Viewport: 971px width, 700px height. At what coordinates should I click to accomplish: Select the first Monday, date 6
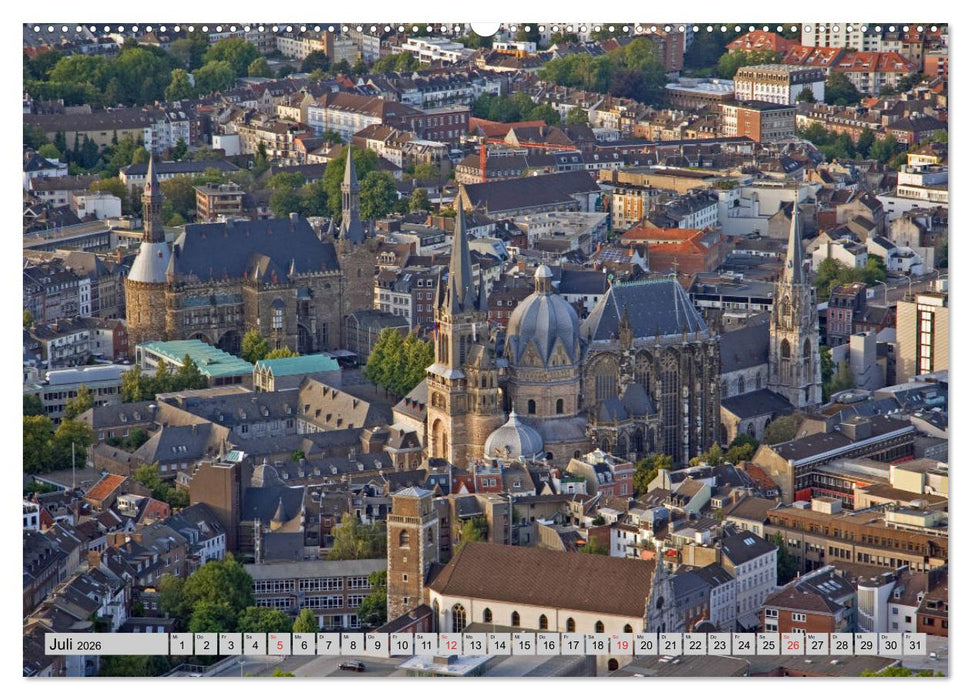[x=302, y=643]
